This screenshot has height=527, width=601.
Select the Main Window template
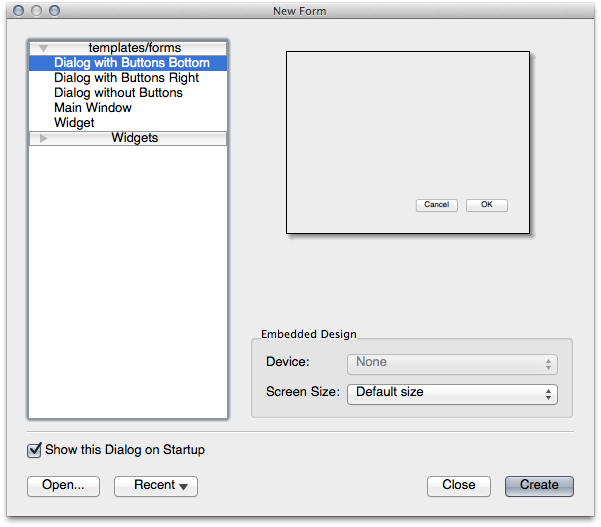(93, 108)
